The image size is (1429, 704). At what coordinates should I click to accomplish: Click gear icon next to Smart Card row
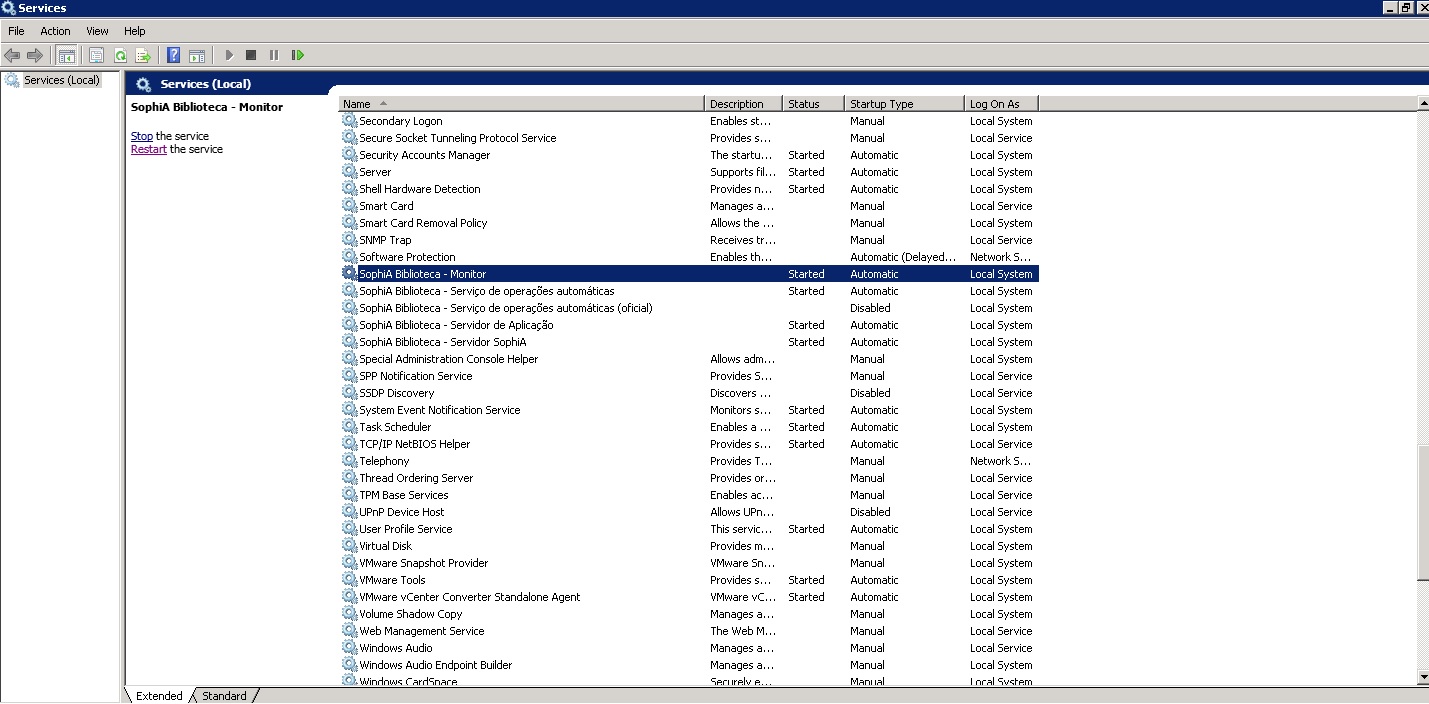(x=349, y=206)
